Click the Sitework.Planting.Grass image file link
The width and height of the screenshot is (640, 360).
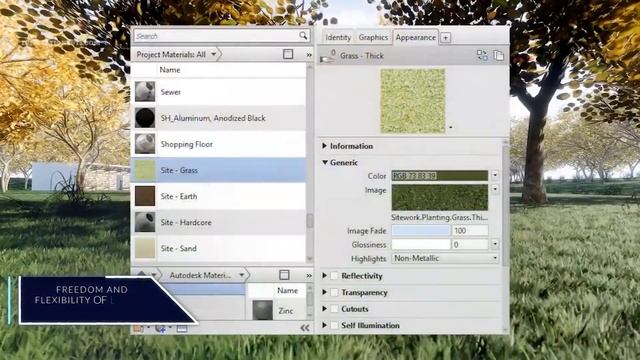coord(439,218)
